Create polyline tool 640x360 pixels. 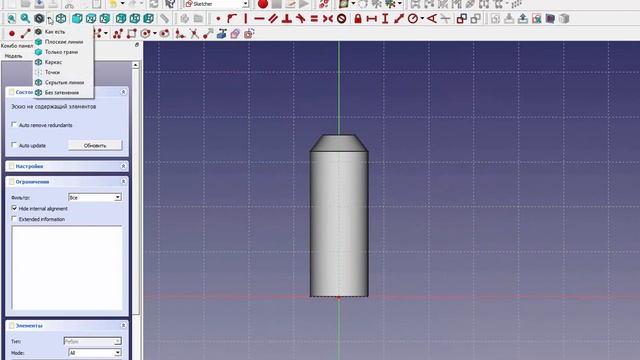click(118, 33)
